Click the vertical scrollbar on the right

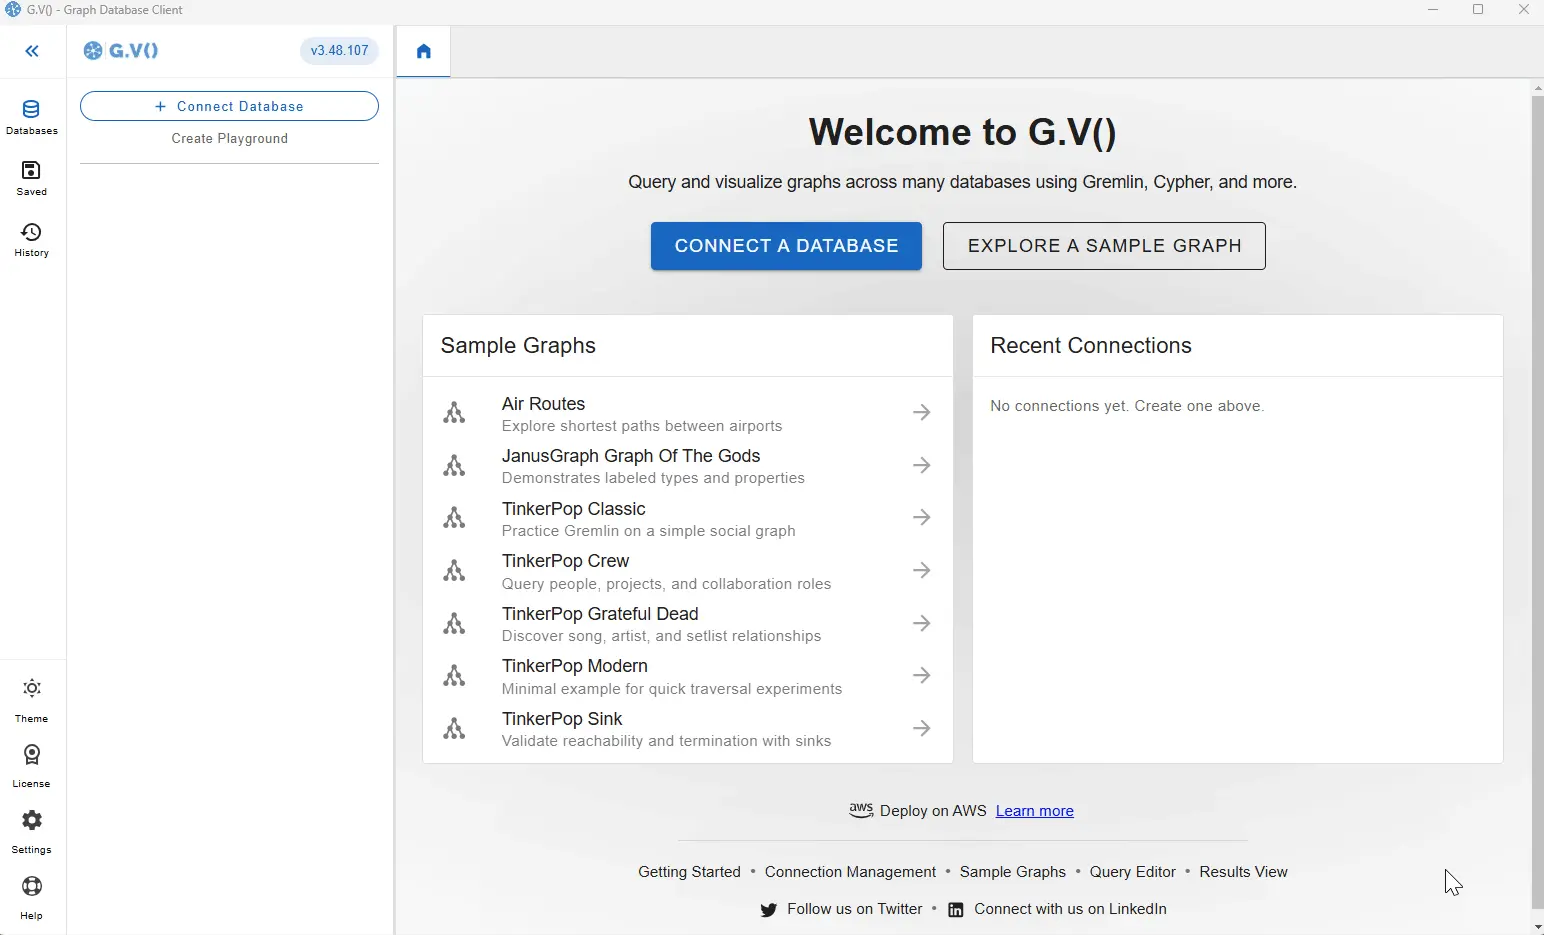click(x=1536, y=500)
